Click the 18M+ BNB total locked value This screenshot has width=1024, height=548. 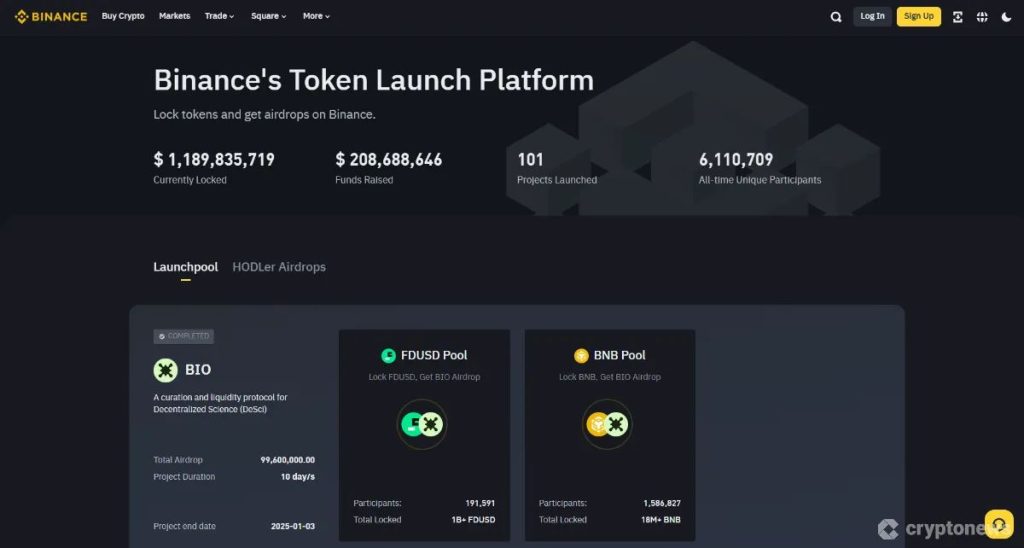coord(660,520)
